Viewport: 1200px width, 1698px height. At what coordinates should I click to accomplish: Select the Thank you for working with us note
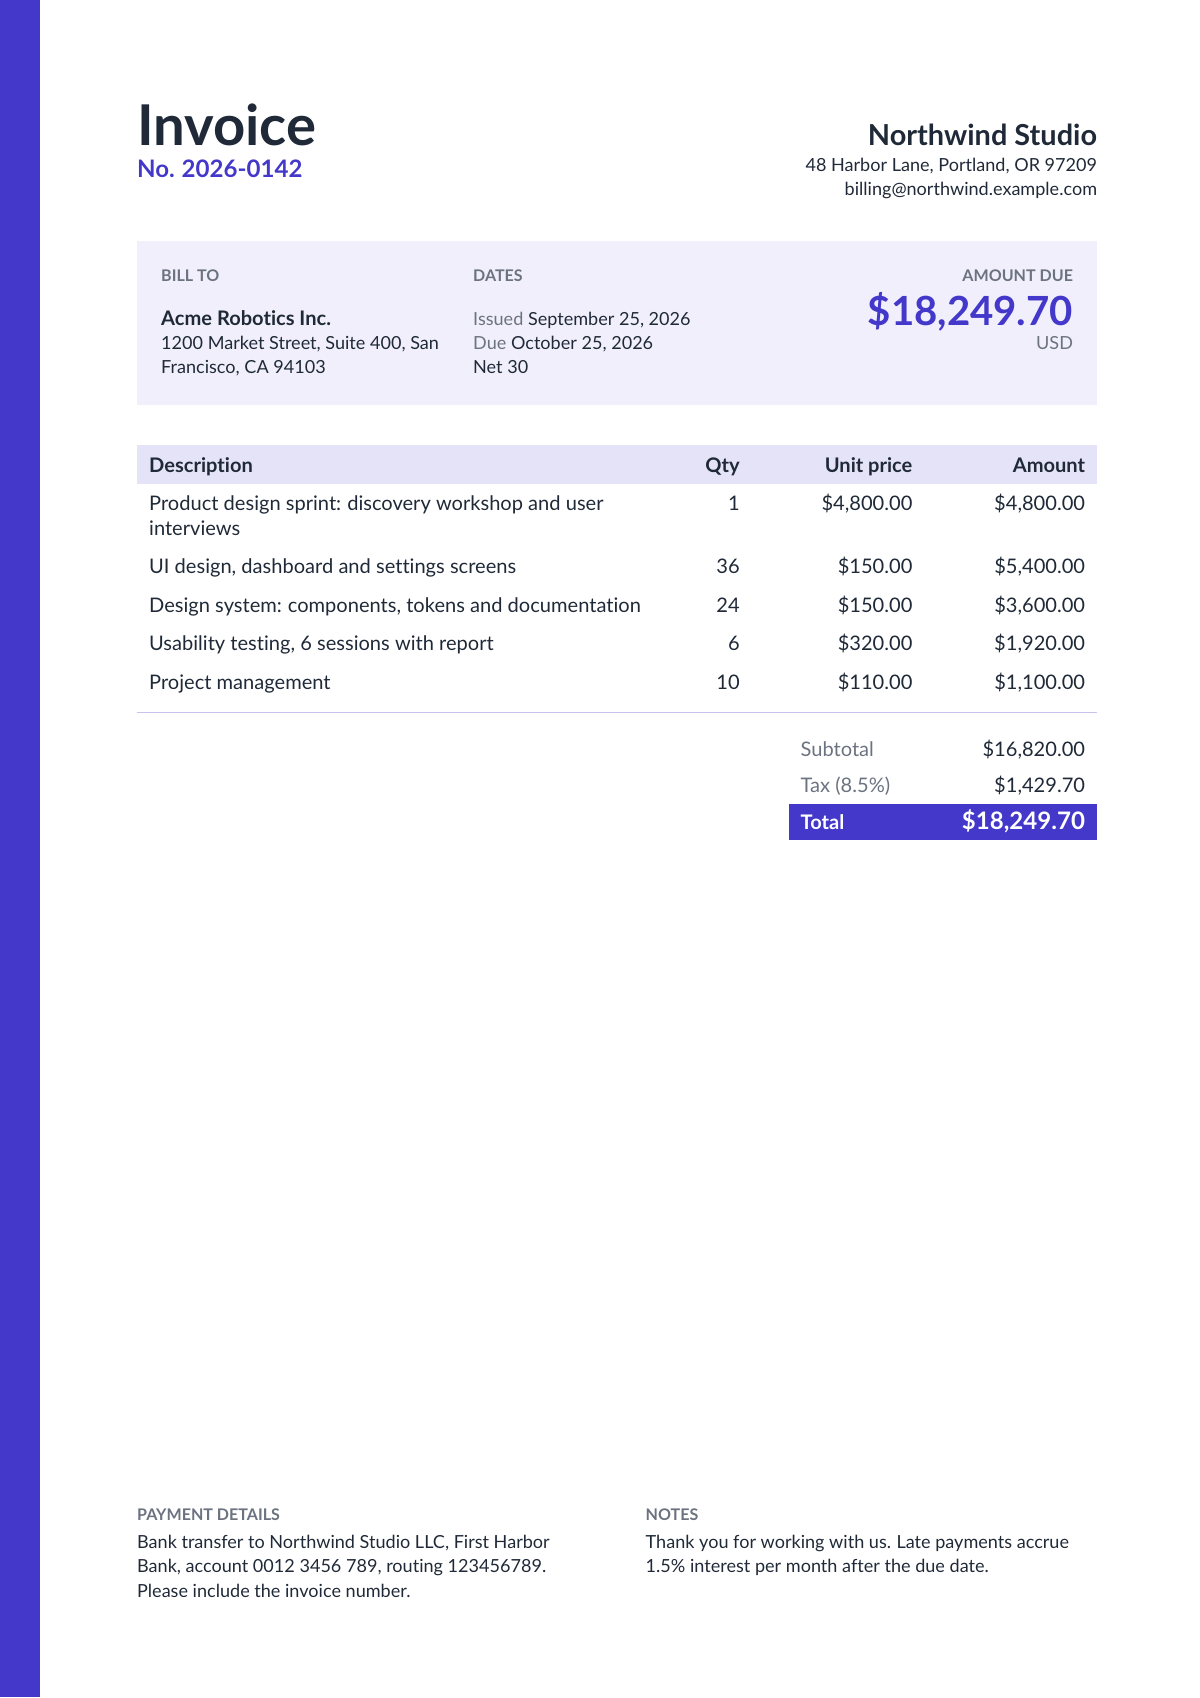(x=857, y=1554)
